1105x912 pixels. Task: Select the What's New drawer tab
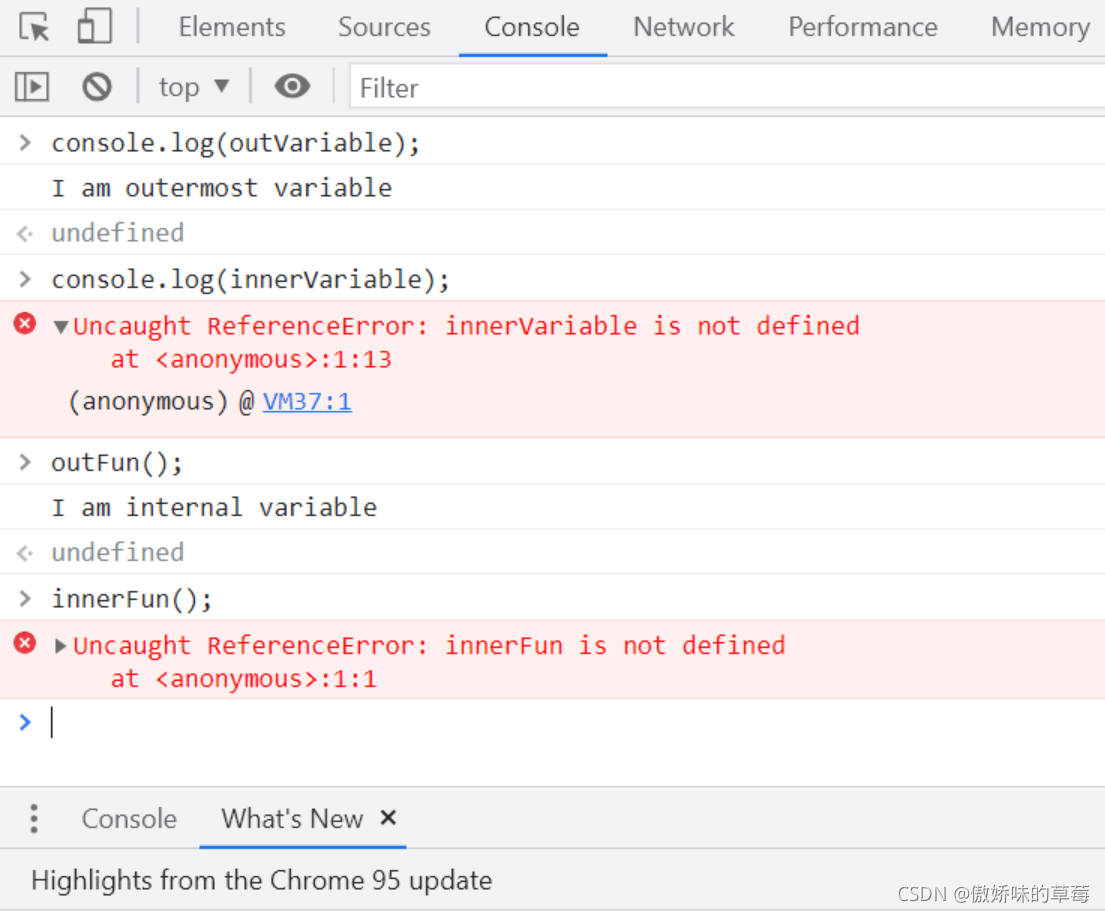pyautogui.click(x=292, y=819)
